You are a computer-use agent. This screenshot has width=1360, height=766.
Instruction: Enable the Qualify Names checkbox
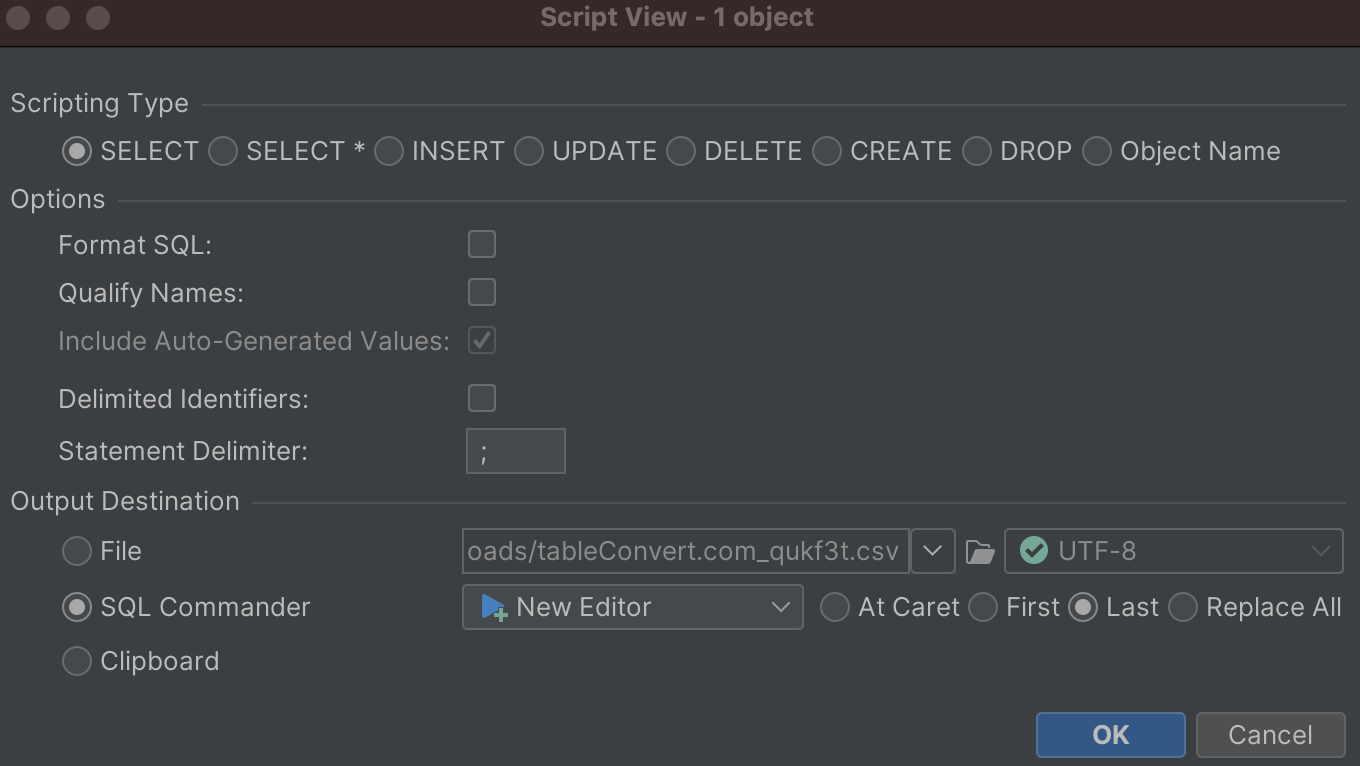click(481, 292)
